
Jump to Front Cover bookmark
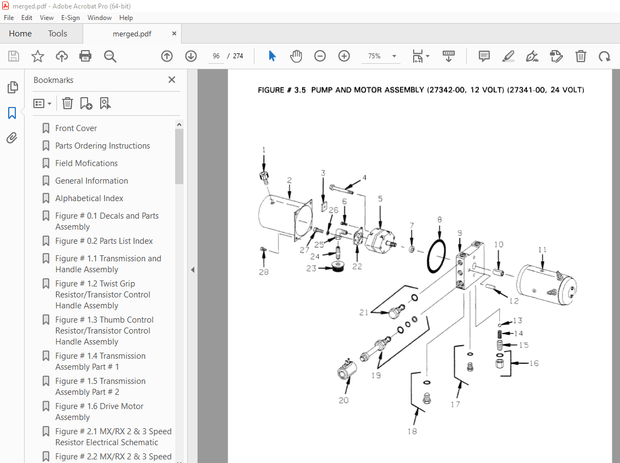coord(76,128)
